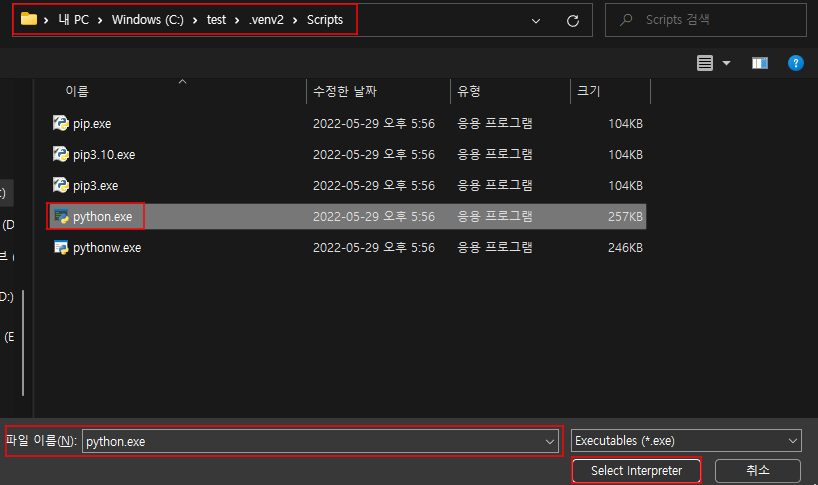Select pip.exe file name
The image size is (818, 485).
coord(92,124)
